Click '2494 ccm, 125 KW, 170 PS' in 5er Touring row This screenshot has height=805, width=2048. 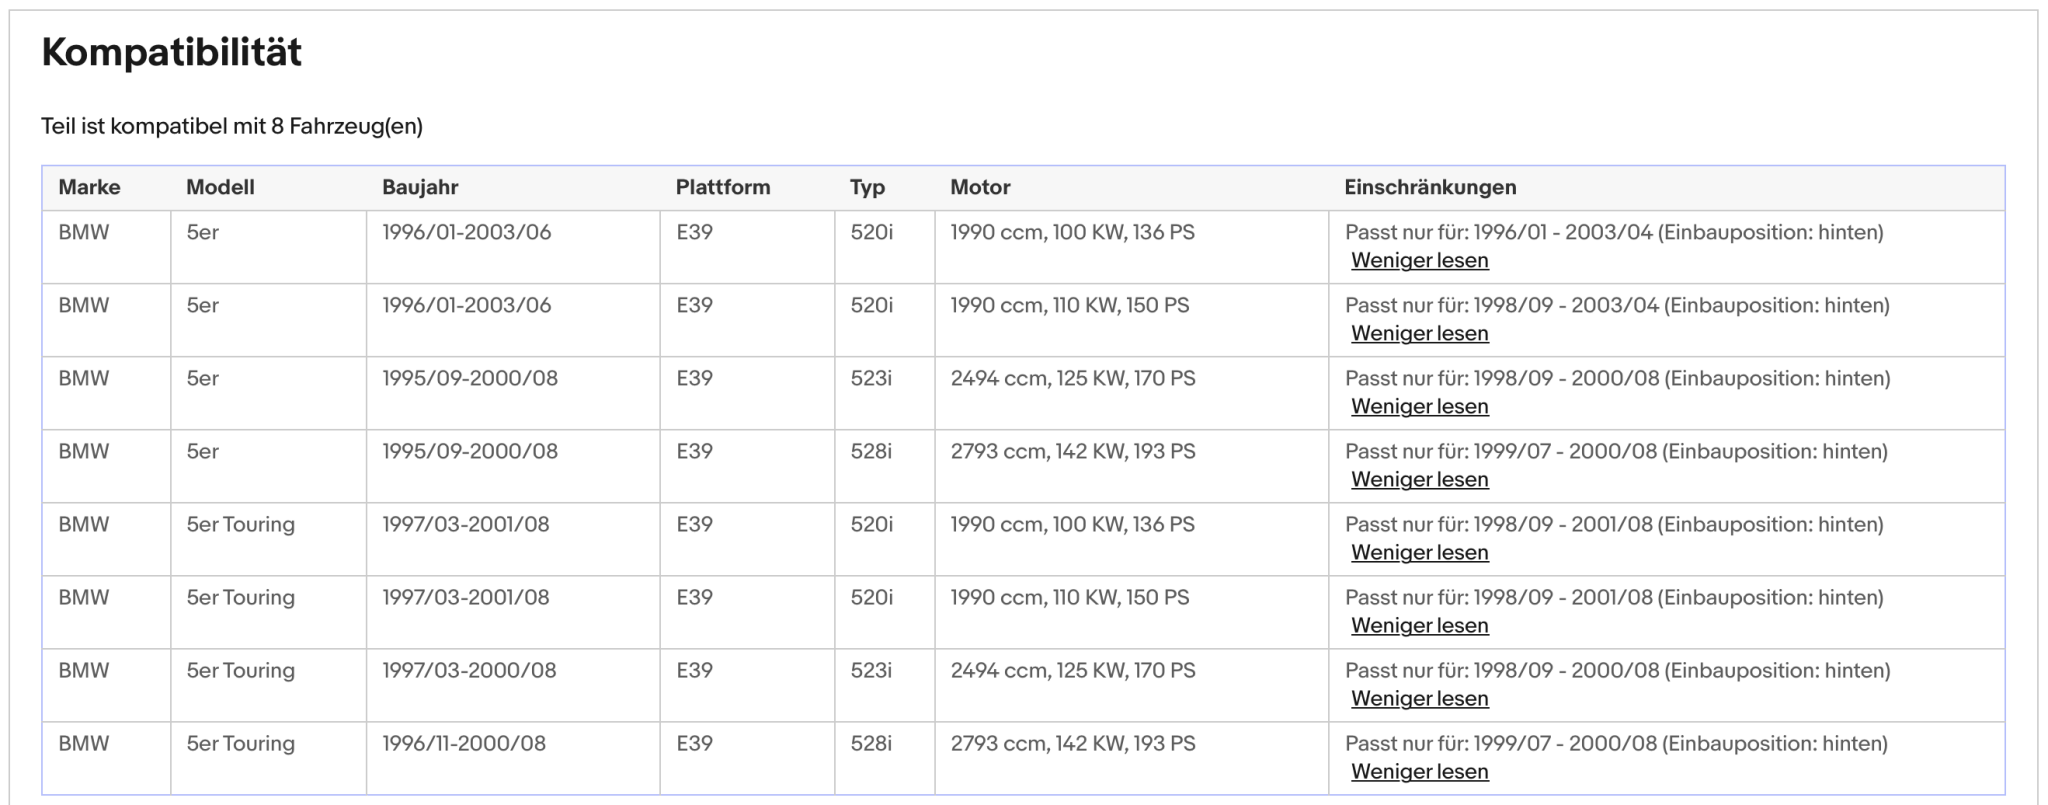pyautogui.click(x=1073, y=670)
